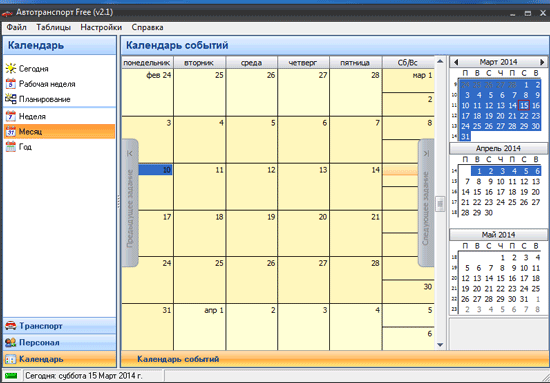Open the Таблицы menu
This screenshot has width=550, height=383.
53,27
